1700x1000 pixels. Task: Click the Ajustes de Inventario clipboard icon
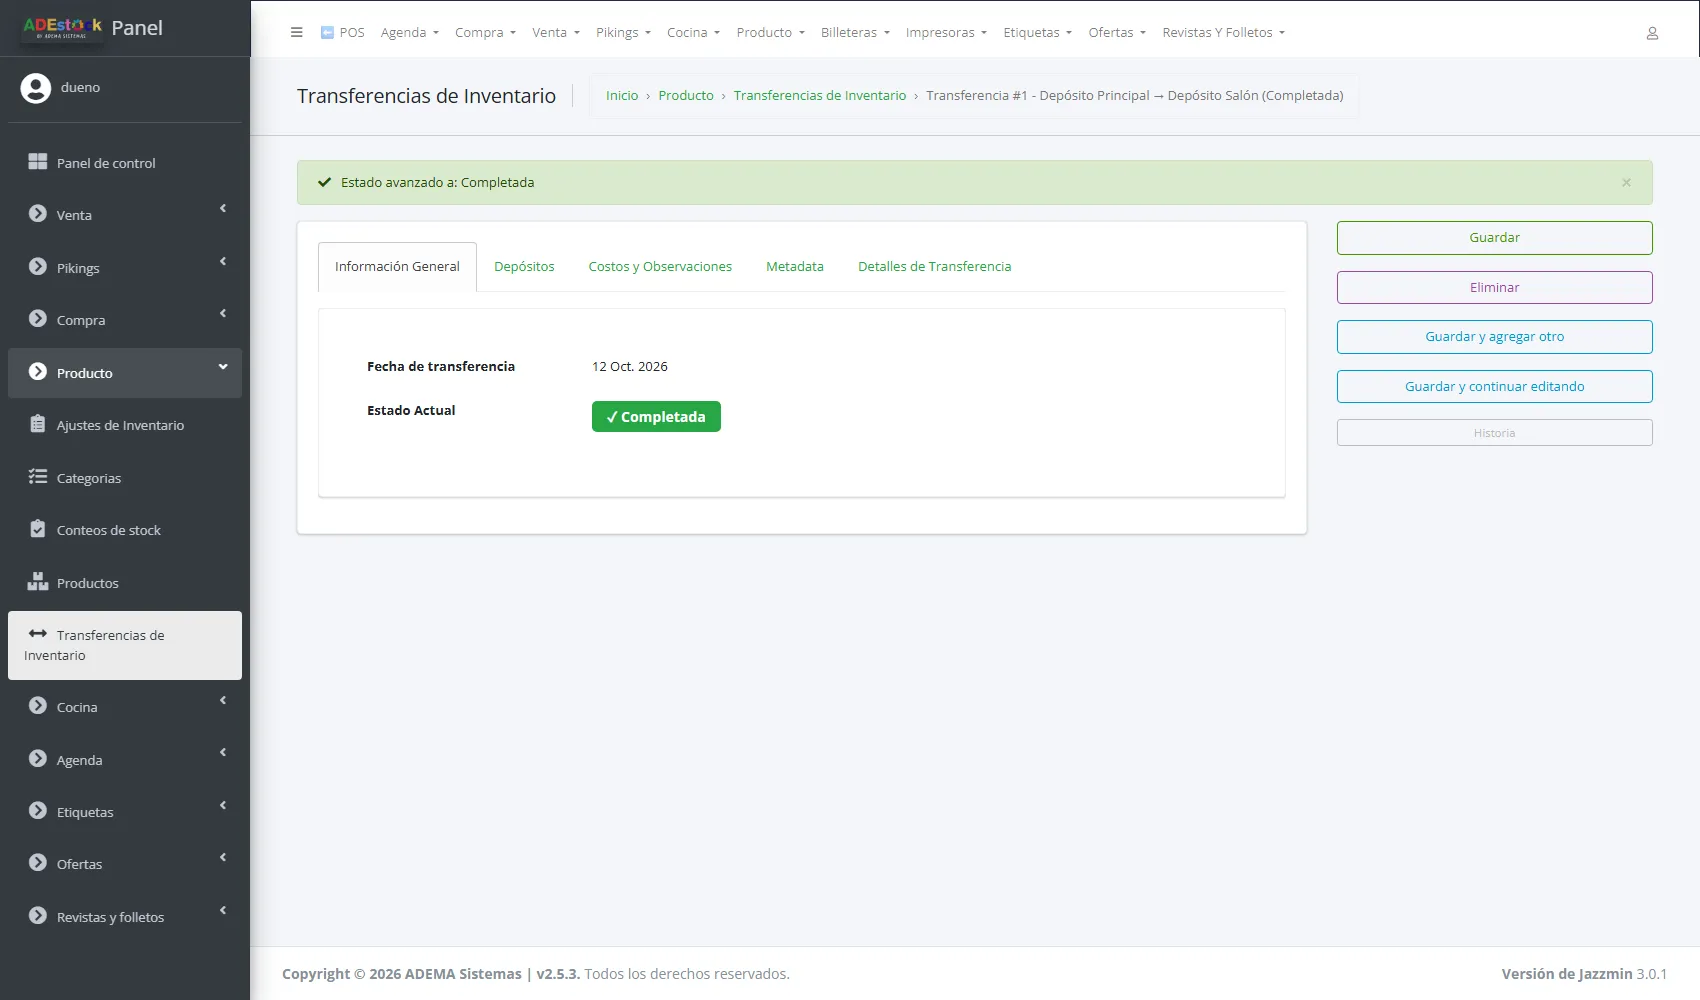point(38,424)
